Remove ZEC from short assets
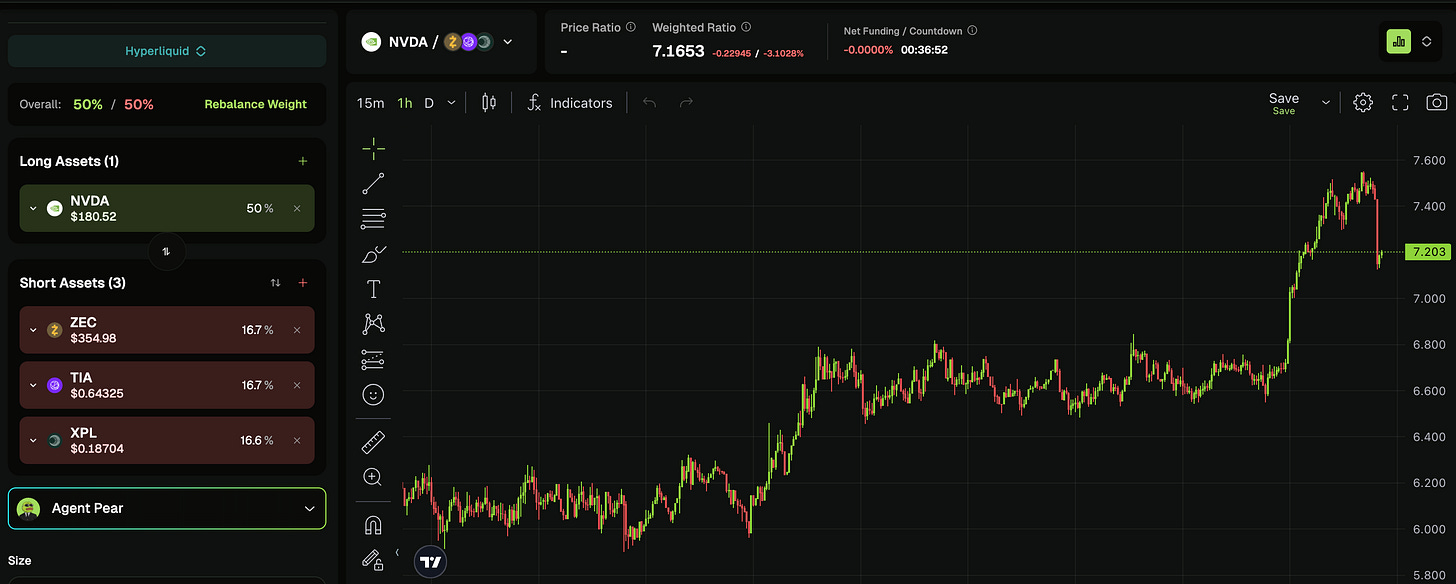This screenshot has height=584, width=1456. tap(297, 330)
